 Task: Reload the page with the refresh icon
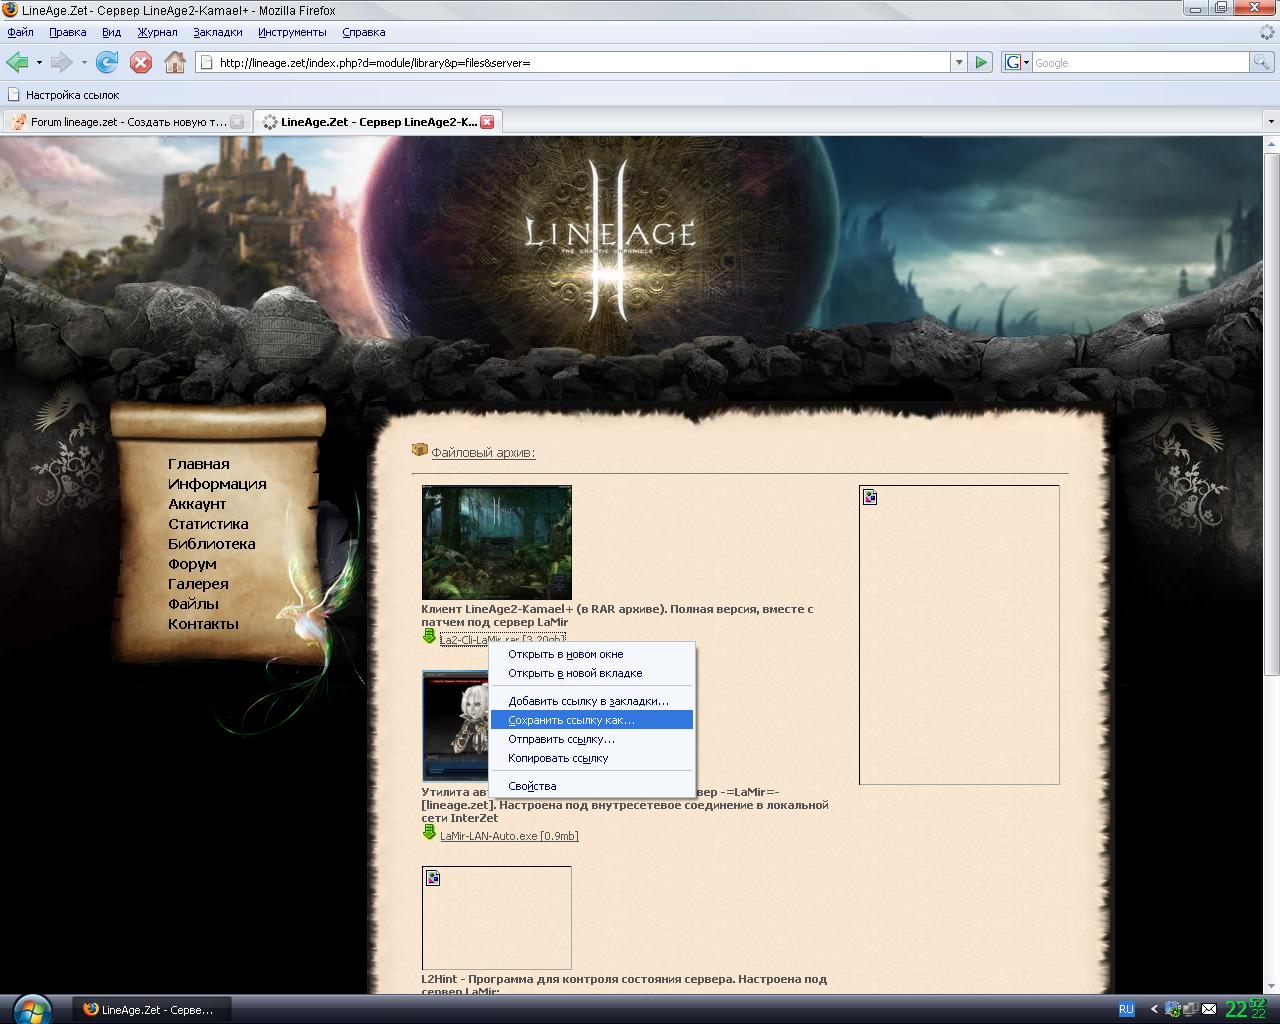(x=107, y=62)
